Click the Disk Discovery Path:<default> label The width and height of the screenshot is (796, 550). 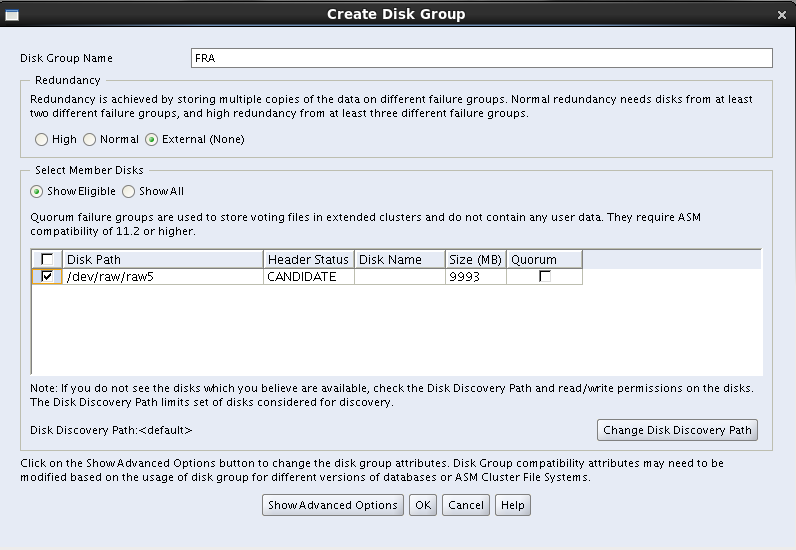pyautogui.click(x=111, y=430)
